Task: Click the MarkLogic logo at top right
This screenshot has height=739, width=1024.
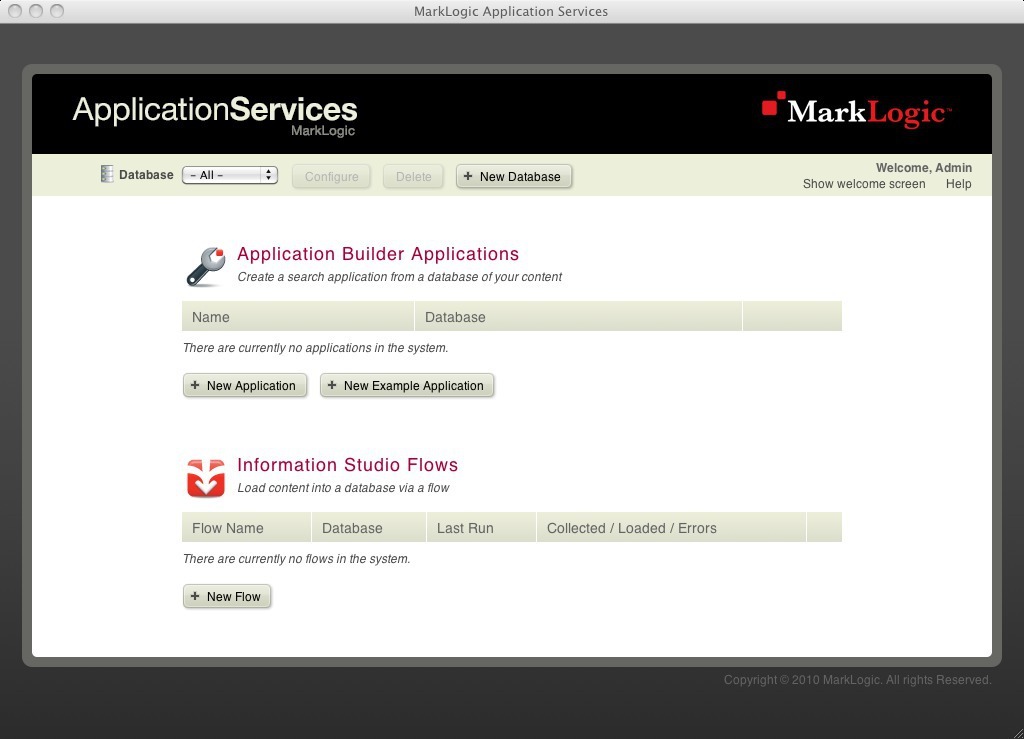Action: click(856, 110)
